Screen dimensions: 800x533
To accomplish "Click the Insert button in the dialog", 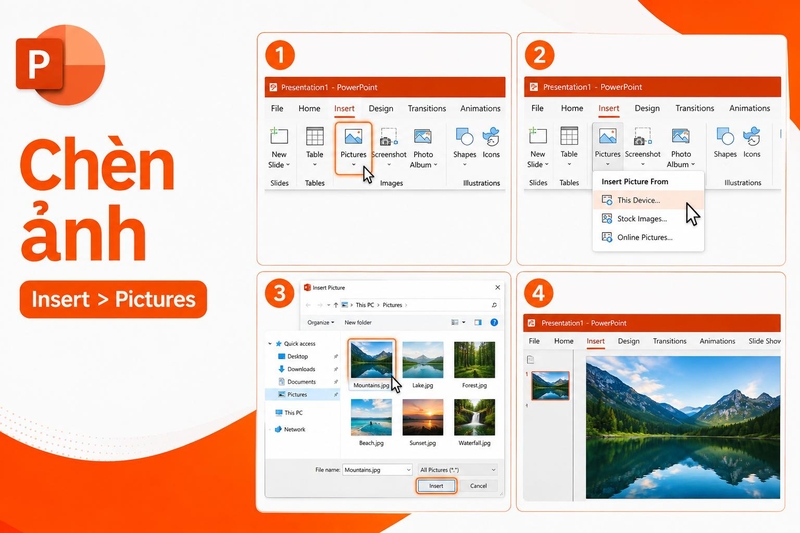I will 436,486.
